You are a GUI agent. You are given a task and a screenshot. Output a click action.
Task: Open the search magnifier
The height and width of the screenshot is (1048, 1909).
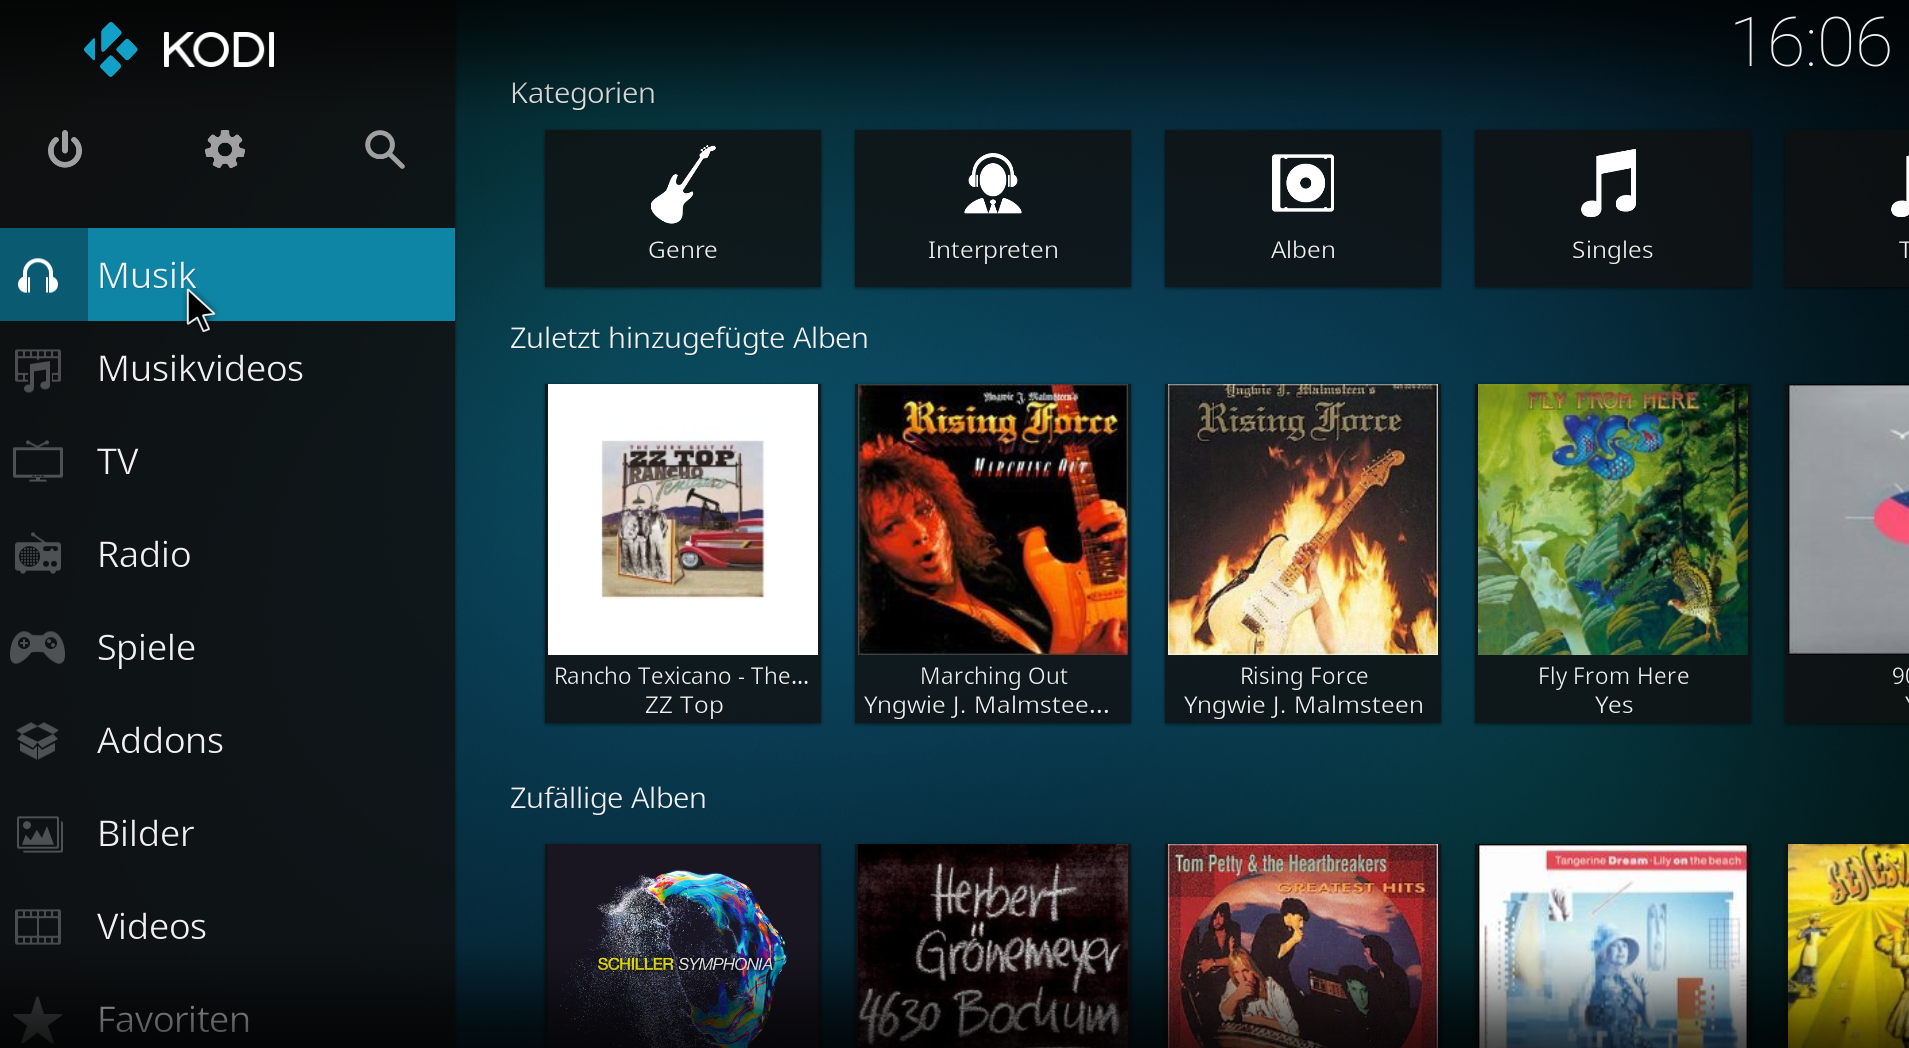385,149
